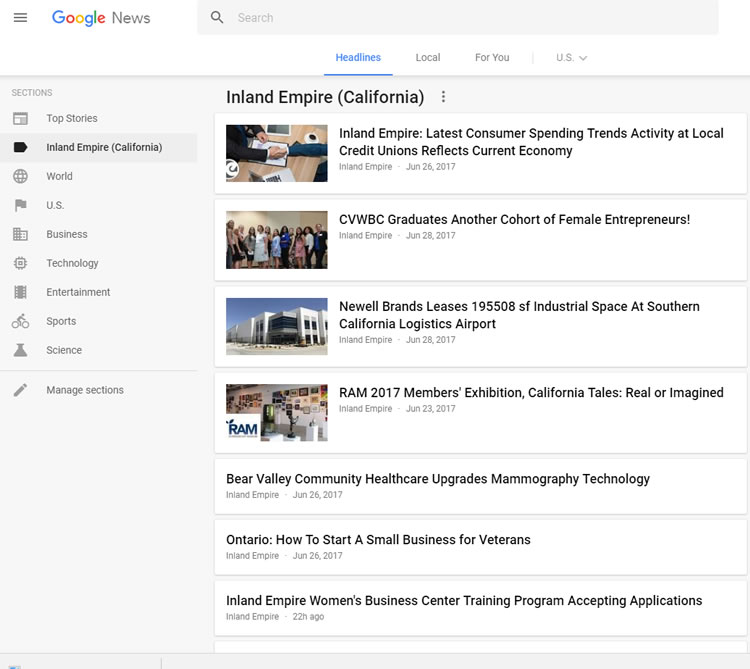This screenshot has width=750, height=669.
Task: Click the Google News logo
Action: click(101, 18)
